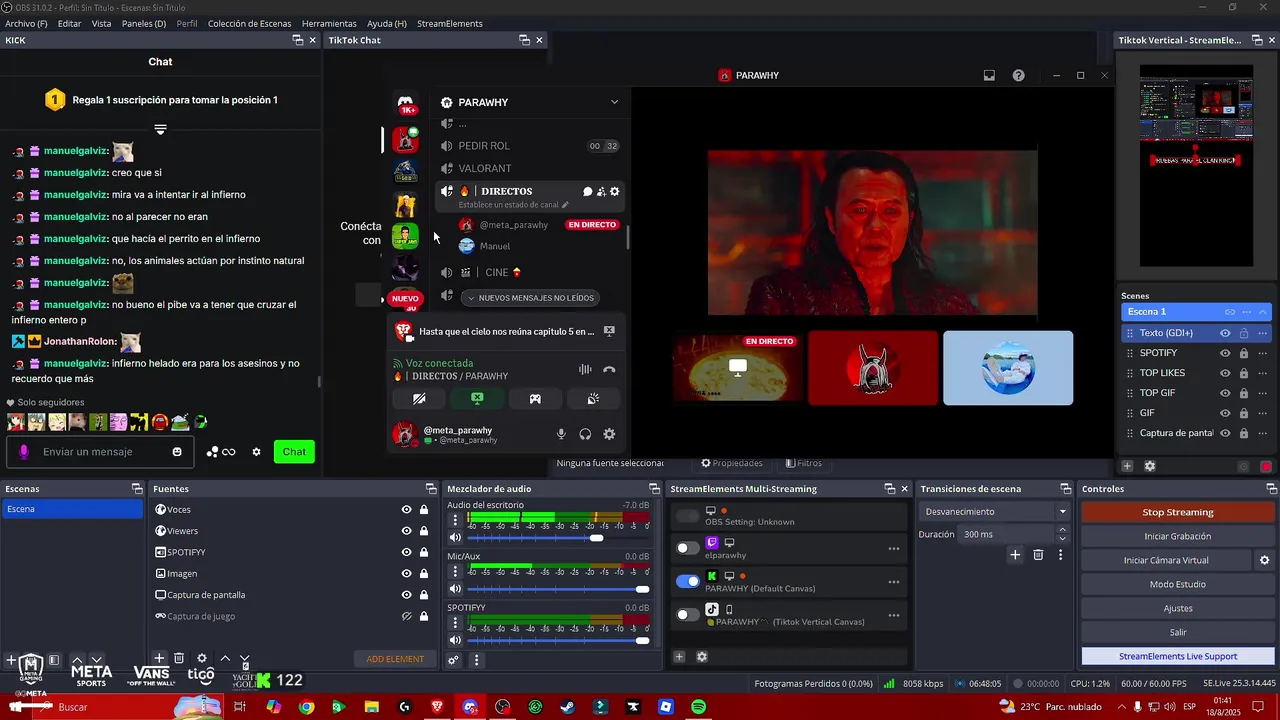This screenshot has width=1280, height=720.
Task: Open Herramientas menu
Action: point(329,23)
